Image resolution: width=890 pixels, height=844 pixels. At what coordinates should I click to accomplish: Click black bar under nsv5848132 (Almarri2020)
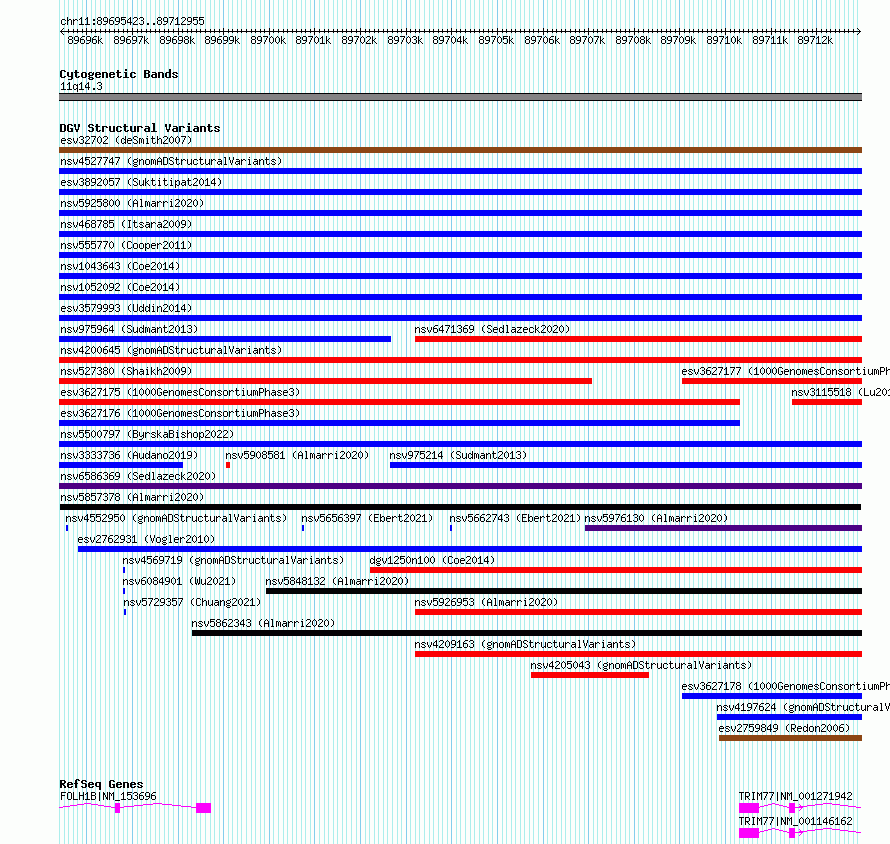point(564,591)
